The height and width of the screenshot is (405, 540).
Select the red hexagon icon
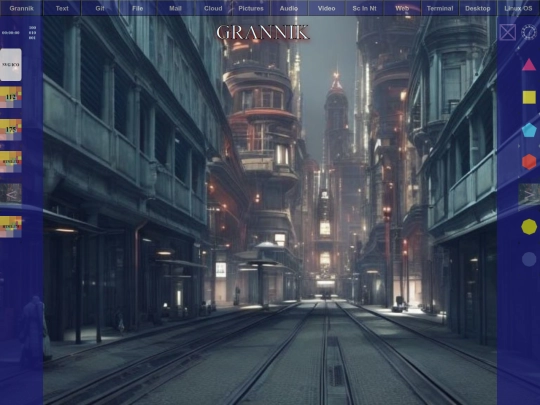(529, 162)
